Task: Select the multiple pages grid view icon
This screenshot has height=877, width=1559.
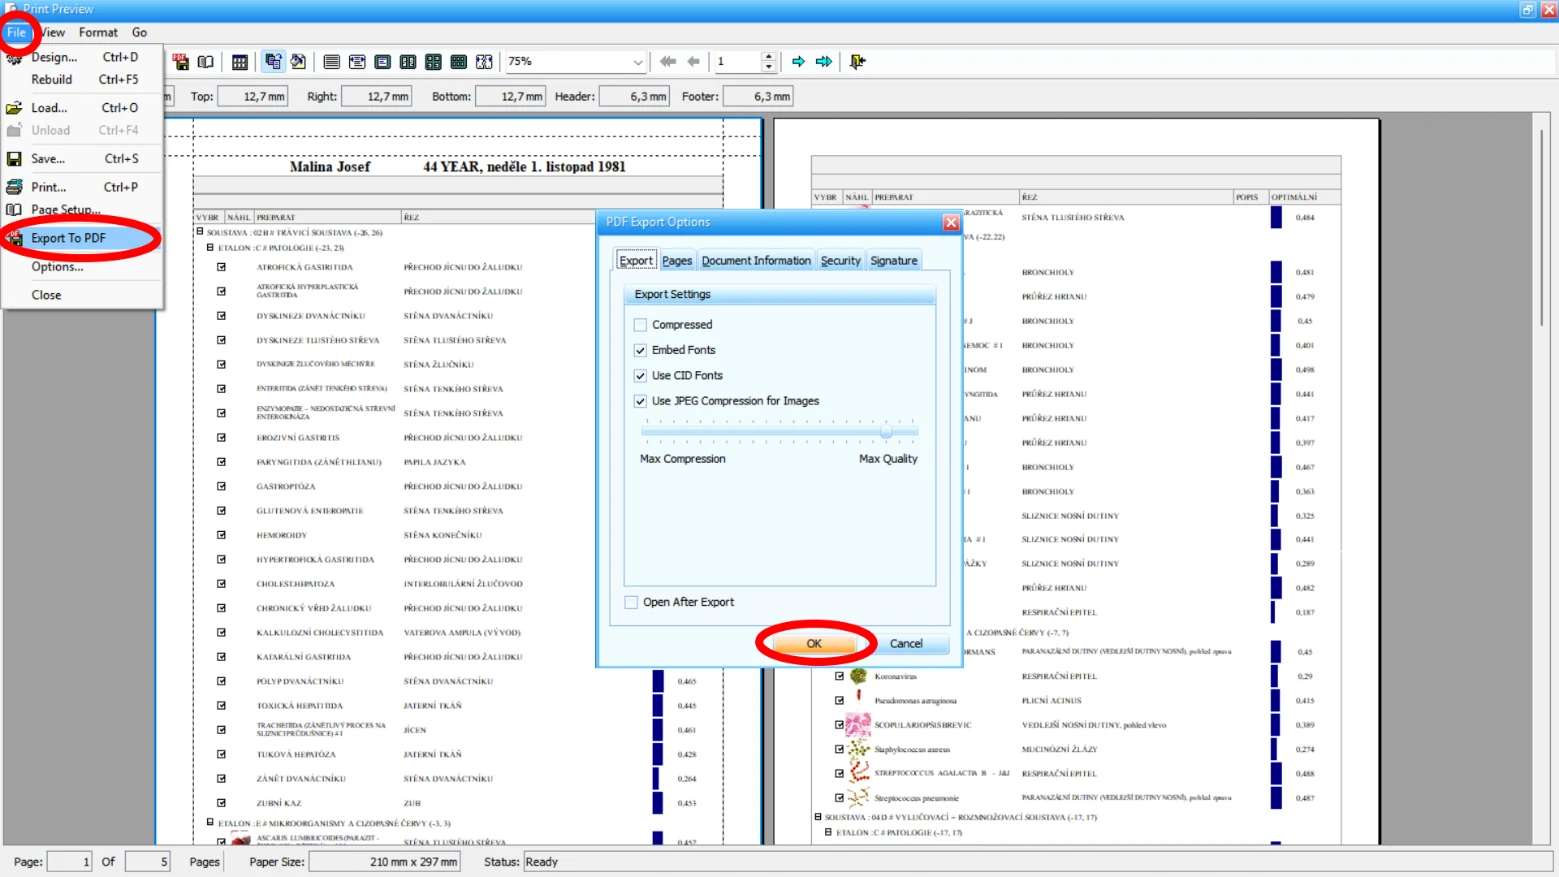Action: [459, 62]
